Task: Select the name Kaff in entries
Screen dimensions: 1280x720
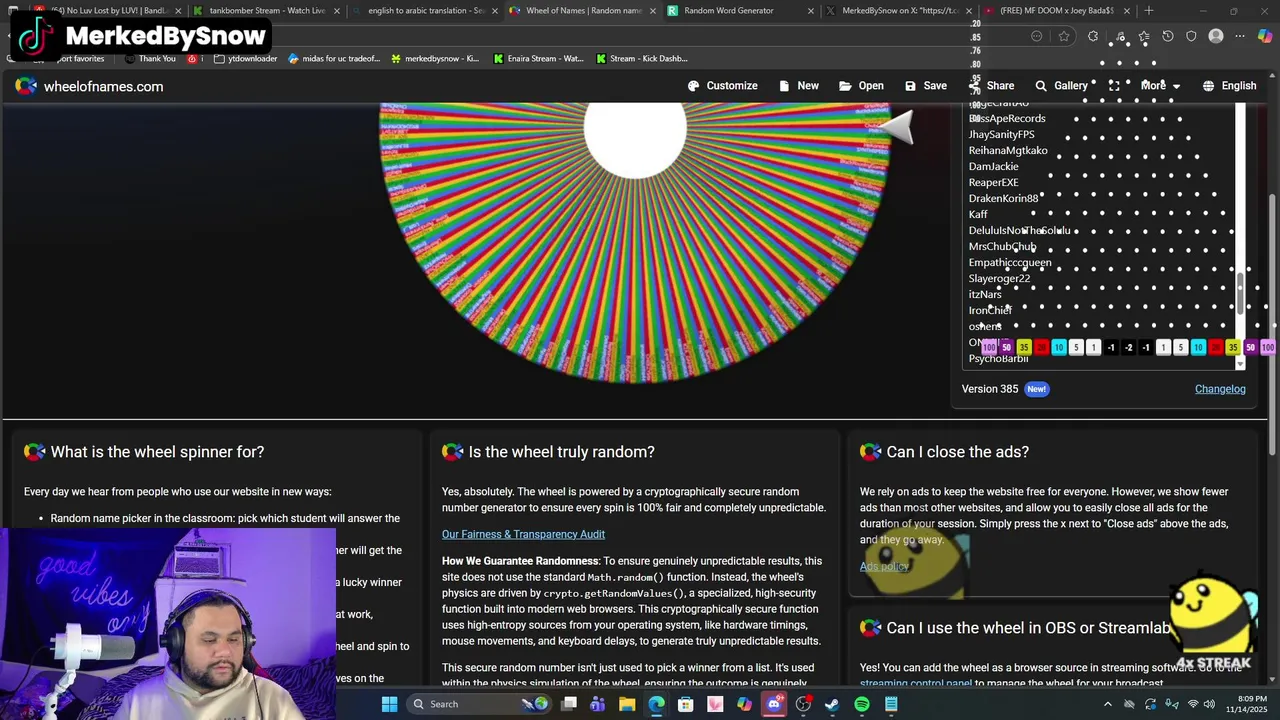Action: click(x=978, y=214)
